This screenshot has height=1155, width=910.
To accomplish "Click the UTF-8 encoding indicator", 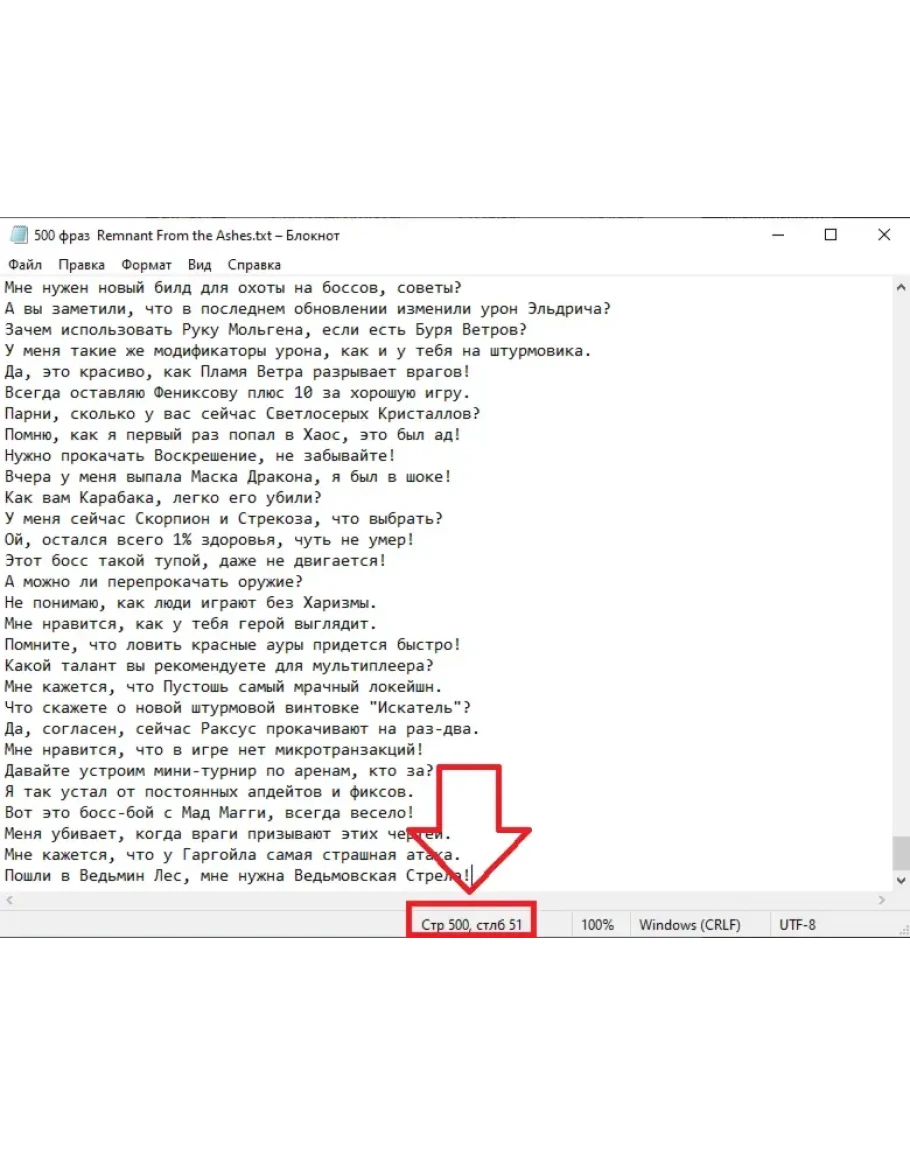I will (797, 925).
